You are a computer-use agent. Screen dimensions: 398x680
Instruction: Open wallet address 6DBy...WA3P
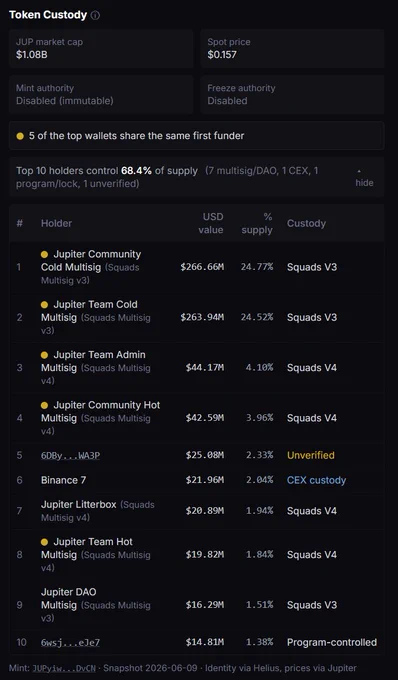[x=70, y=455]
